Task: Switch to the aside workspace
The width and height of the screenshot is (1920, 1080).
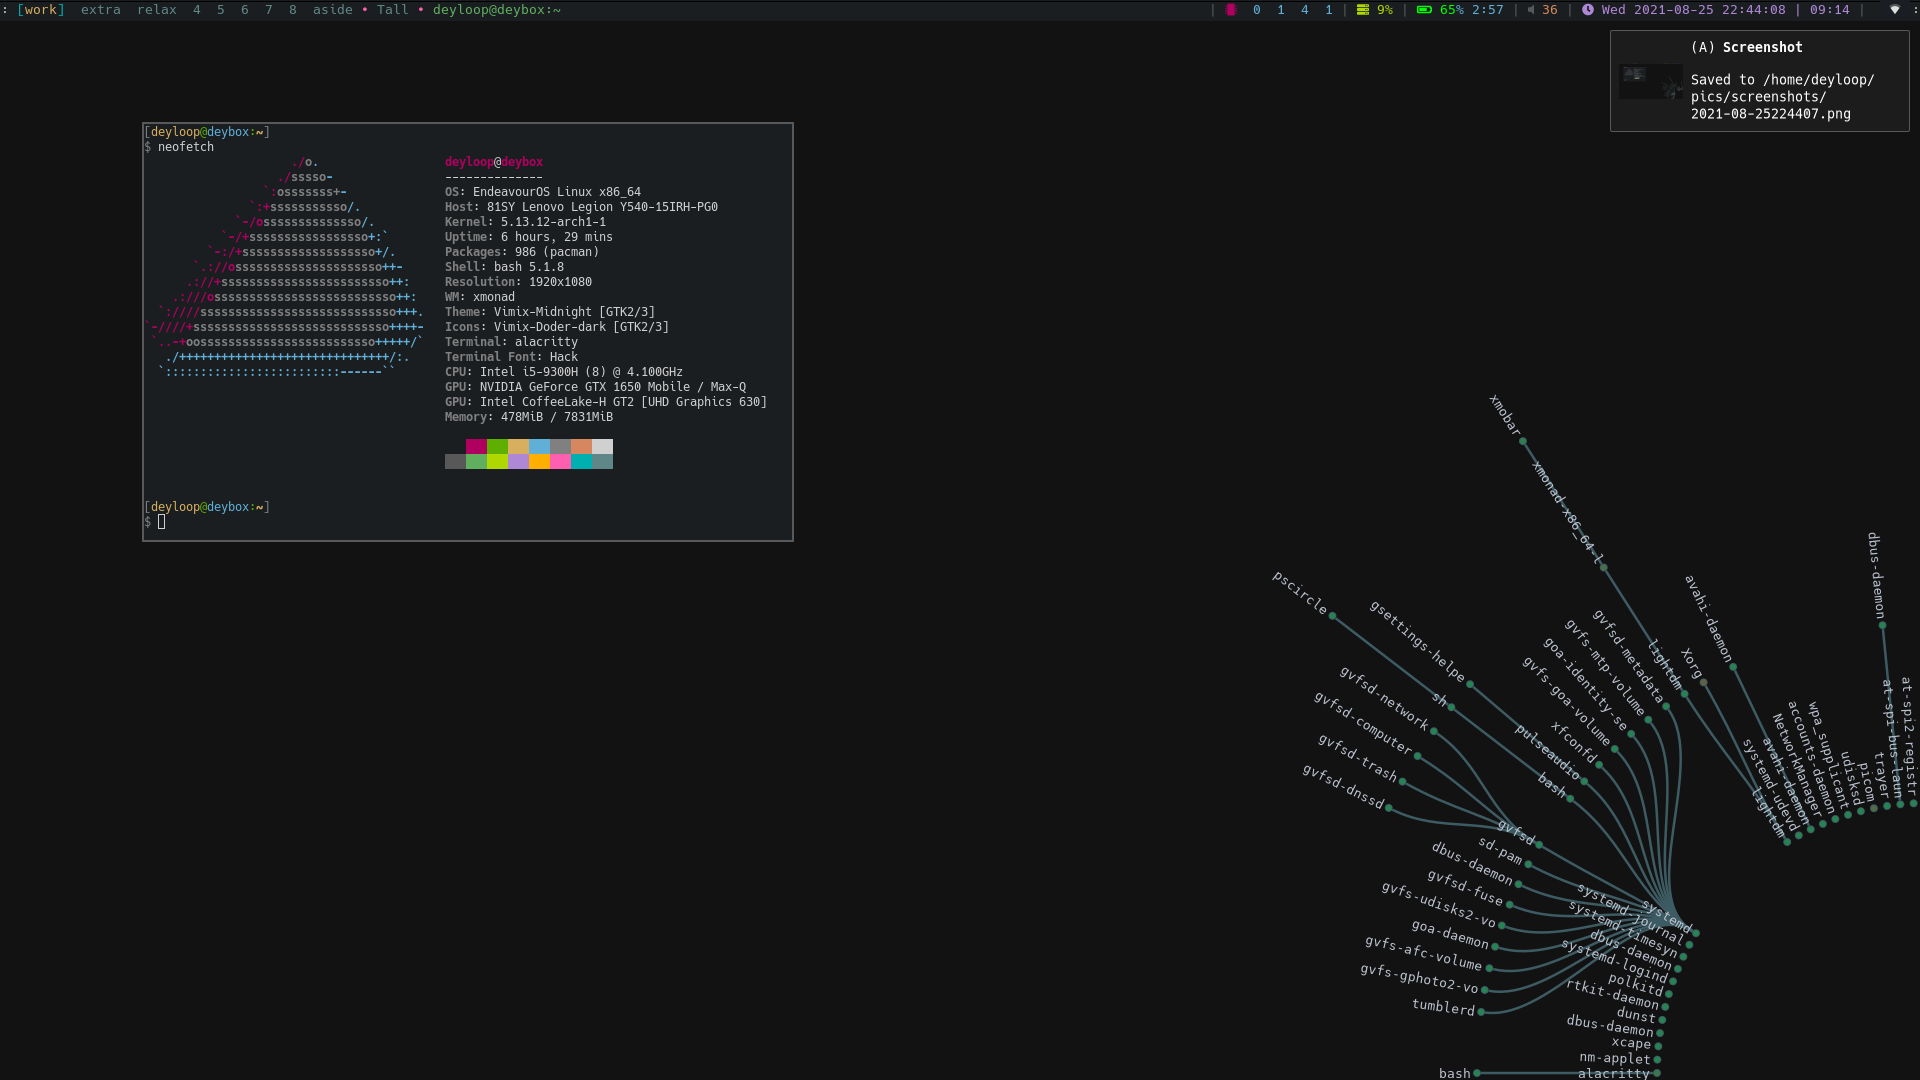Action: tap(332, 10)
